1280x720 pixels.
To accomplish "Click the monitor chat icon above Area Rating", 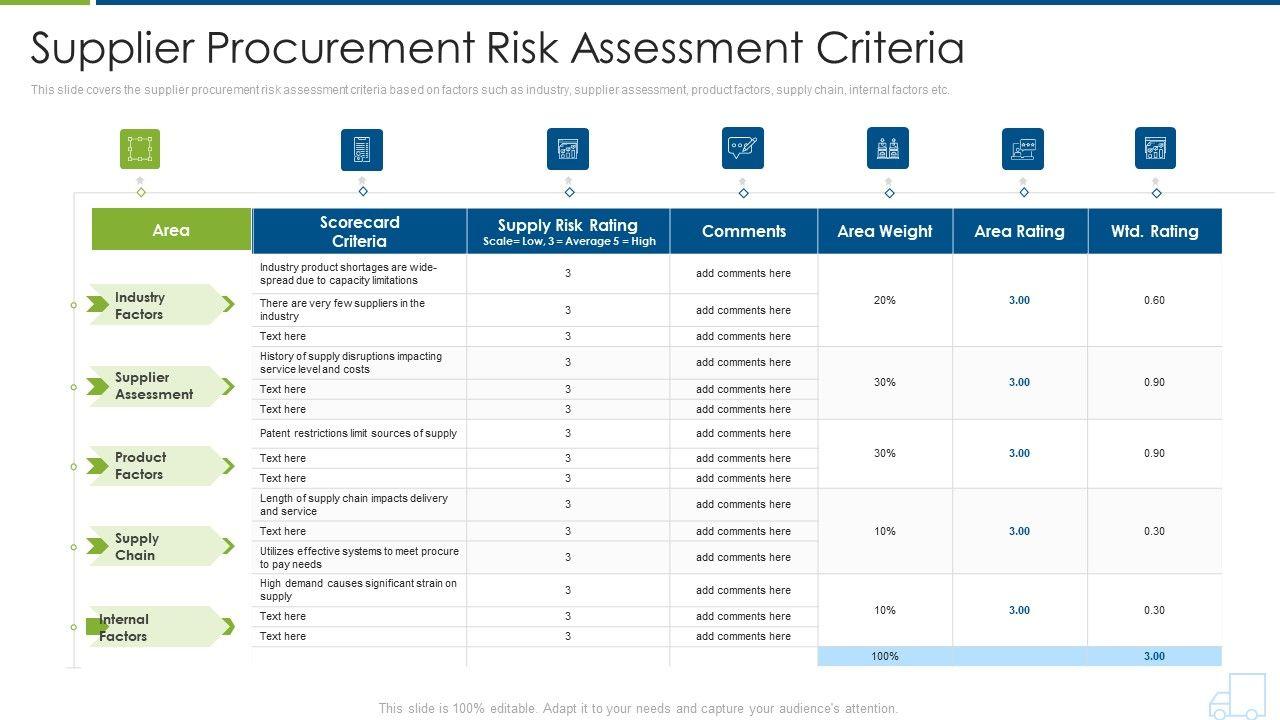I will pos(1023,149).
